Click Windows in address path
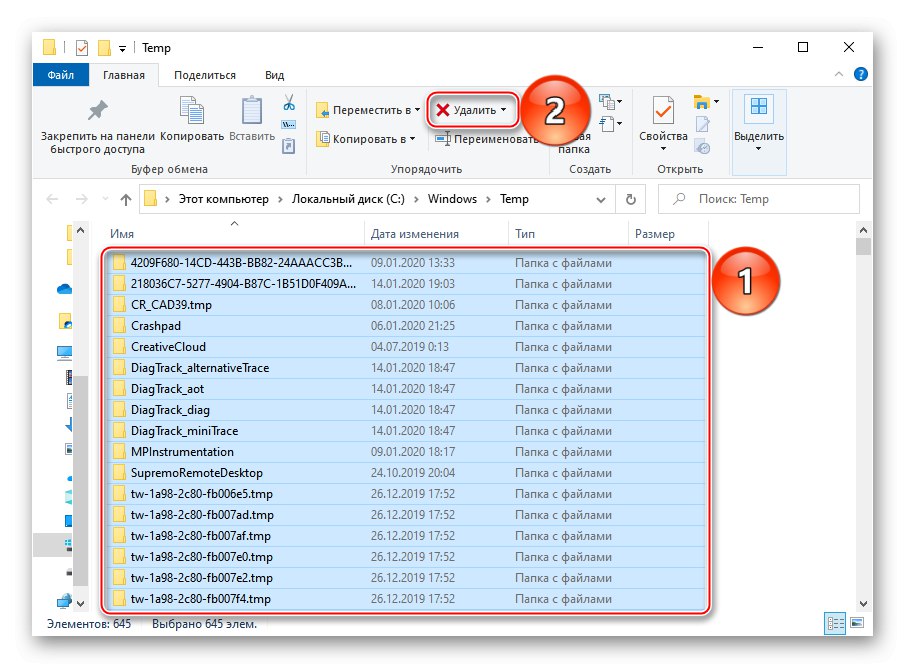Viewport: 905px width, 668px height. point(452,199)
